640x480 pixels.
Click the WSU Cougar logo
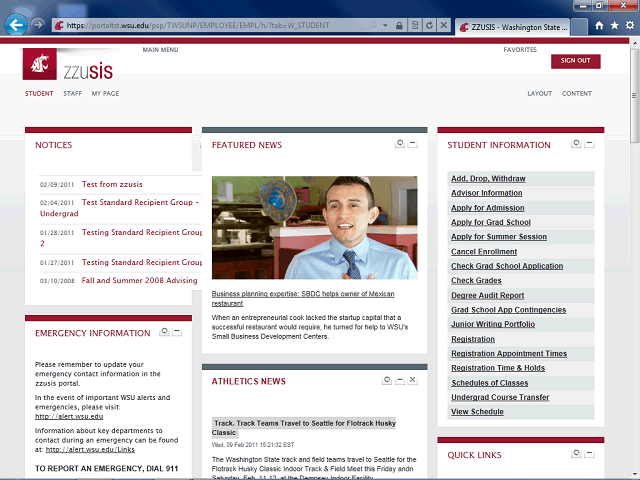(x=40, y=64)
